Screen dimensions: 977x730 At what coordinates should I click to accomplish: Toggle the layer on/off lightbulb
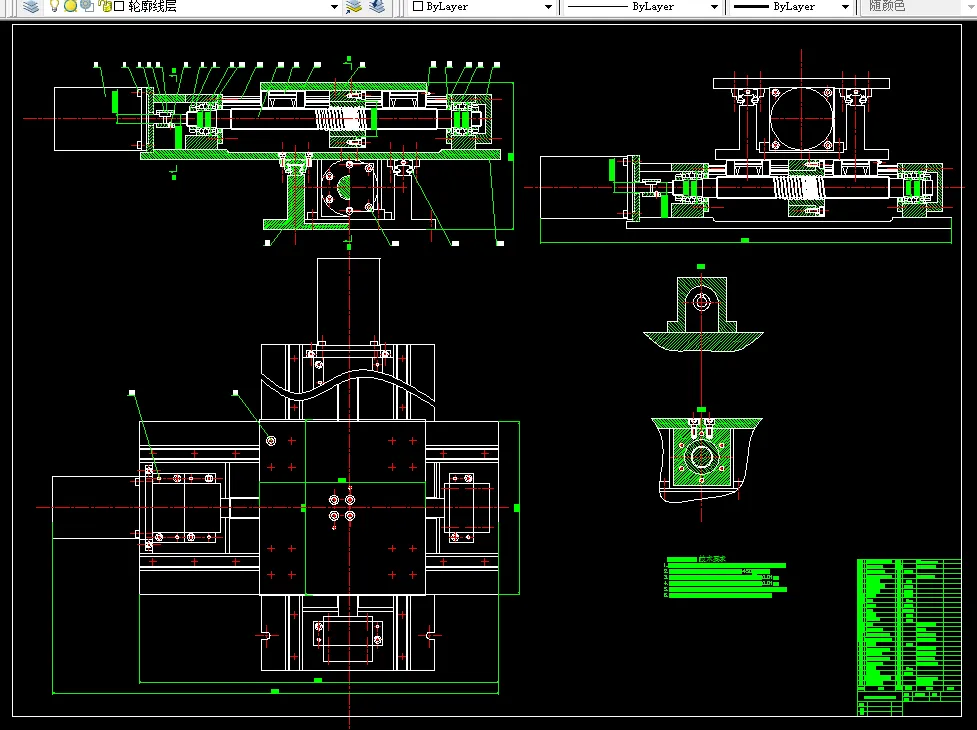[54, 6]
